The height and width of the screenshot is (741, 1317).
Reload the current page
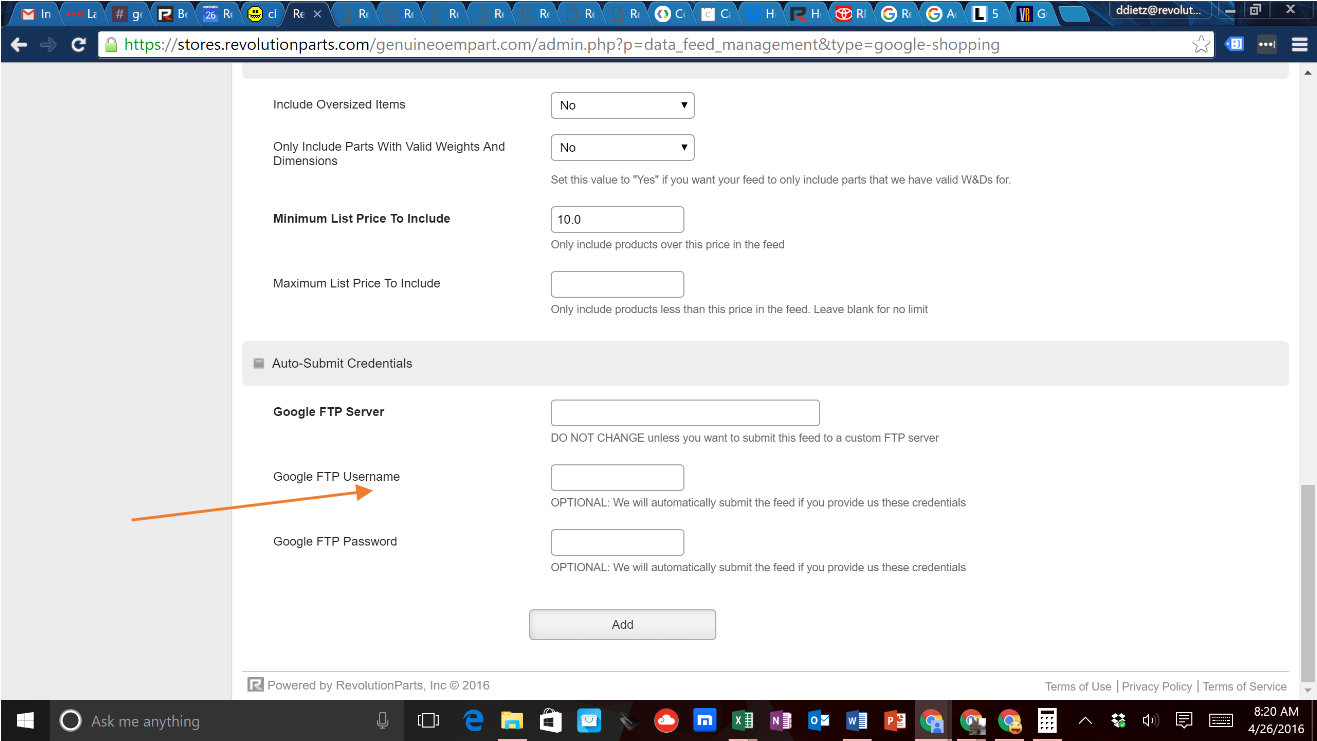[x=78, y=45]
